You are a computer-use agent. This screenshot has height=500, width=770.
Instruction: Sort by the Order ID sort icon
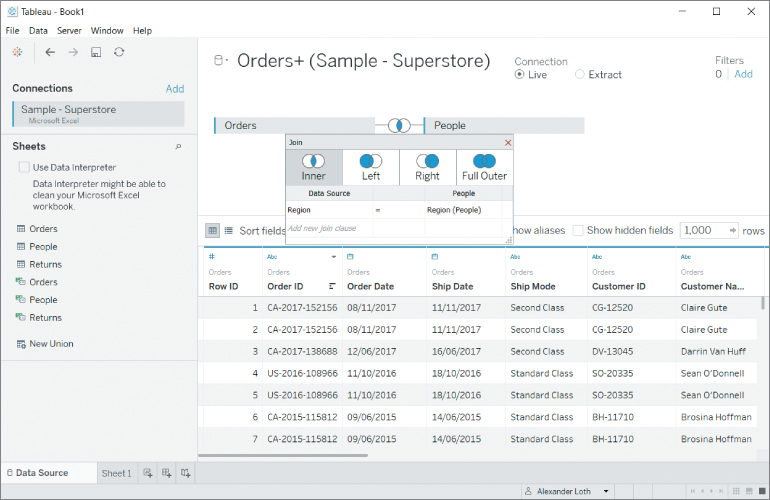click(332, 286)
